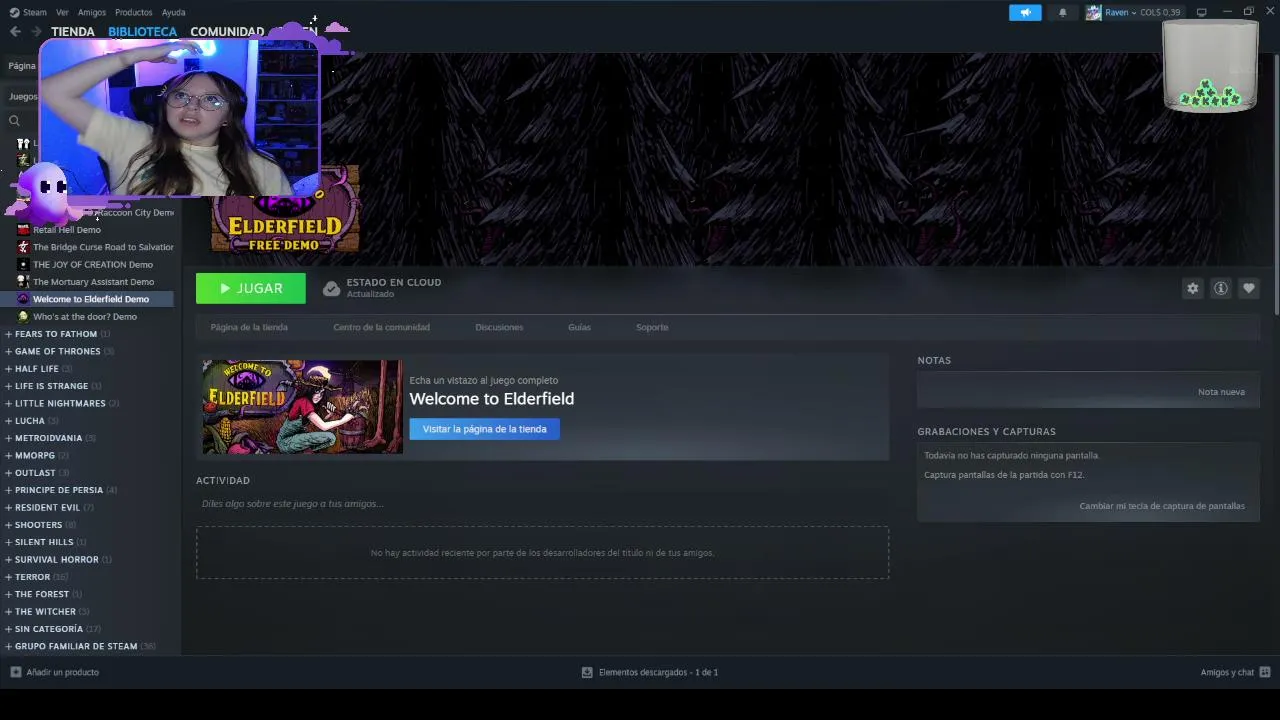This screenshot has width=1280, height=720.
Task: Switch to the TIENDA section
Action: pyautogui.click(x=73, y=32)
